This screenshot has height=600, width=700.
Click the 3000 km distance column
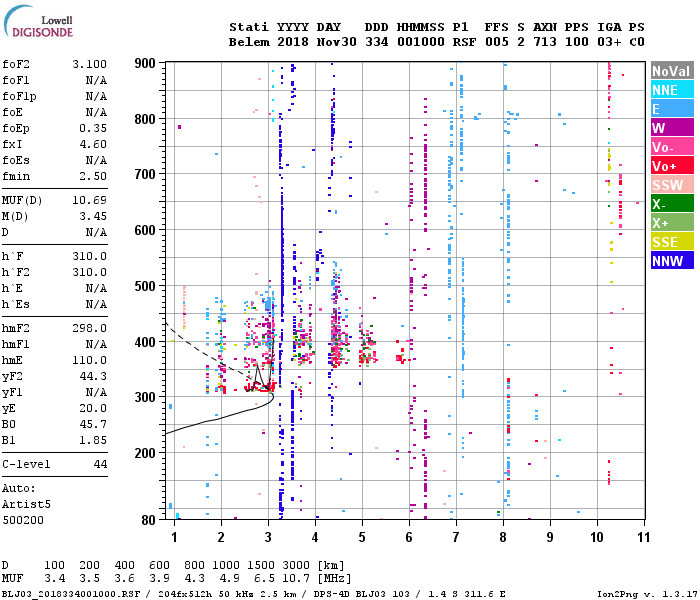pyautogui.click(x=297, y=566)
